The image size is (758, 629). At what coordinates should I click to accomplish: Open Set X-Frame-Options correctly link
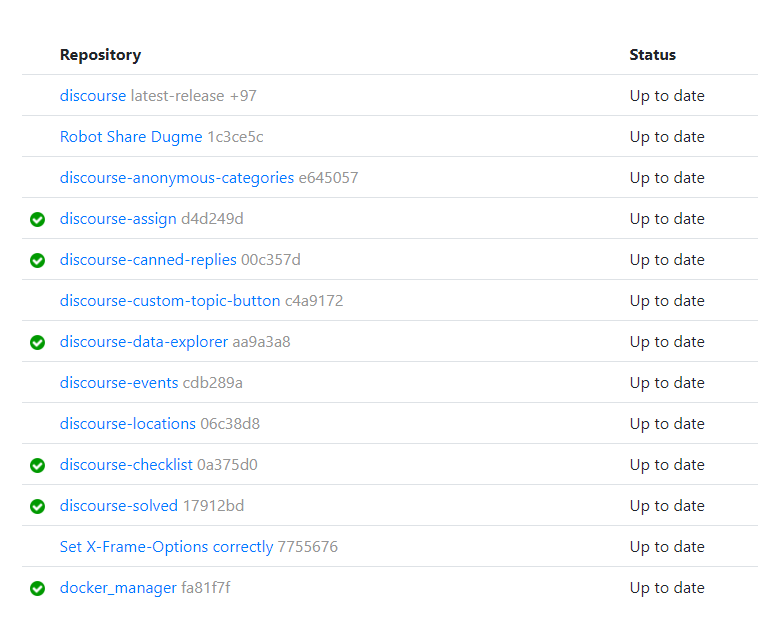(x=166, y=547)
